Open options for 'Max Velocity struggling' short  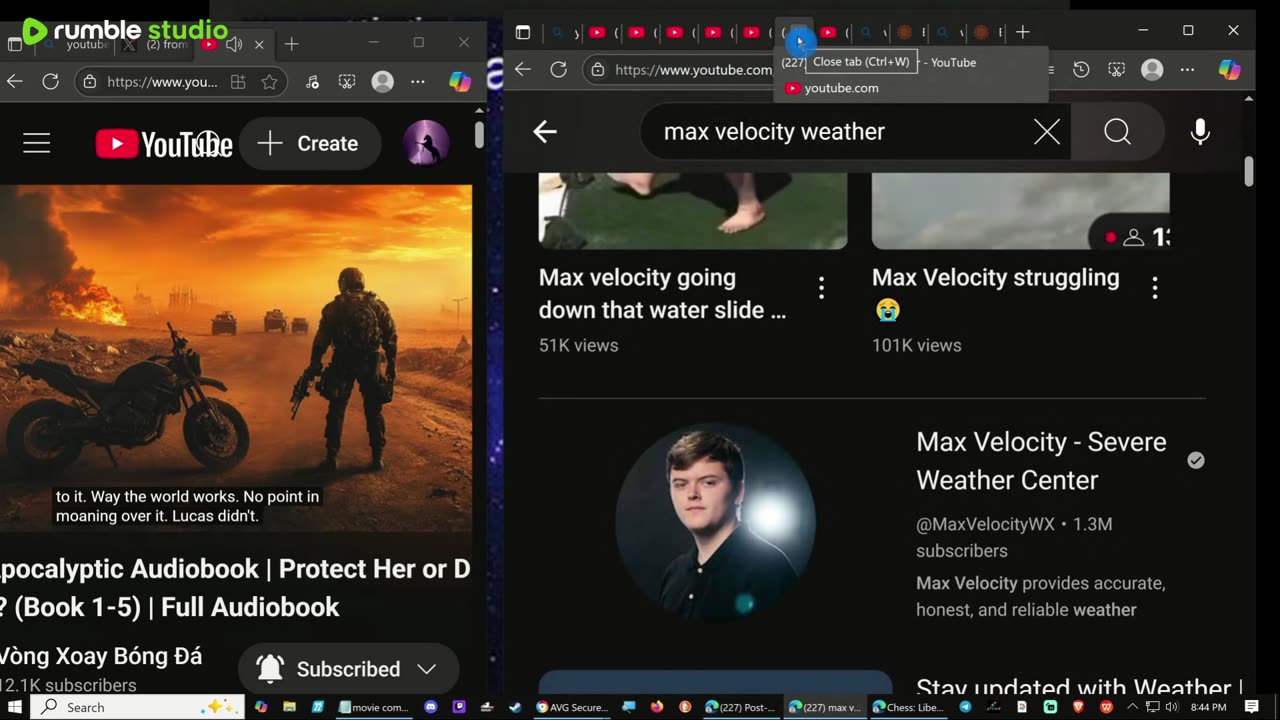pyautogui.click(x=1155, y=289)
